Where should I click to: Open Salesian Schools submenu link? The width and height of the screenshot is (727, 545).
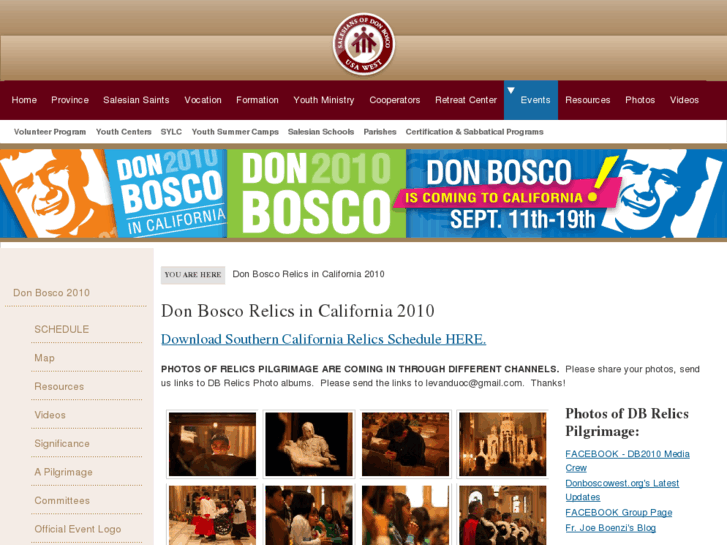(x=321, y=132)
